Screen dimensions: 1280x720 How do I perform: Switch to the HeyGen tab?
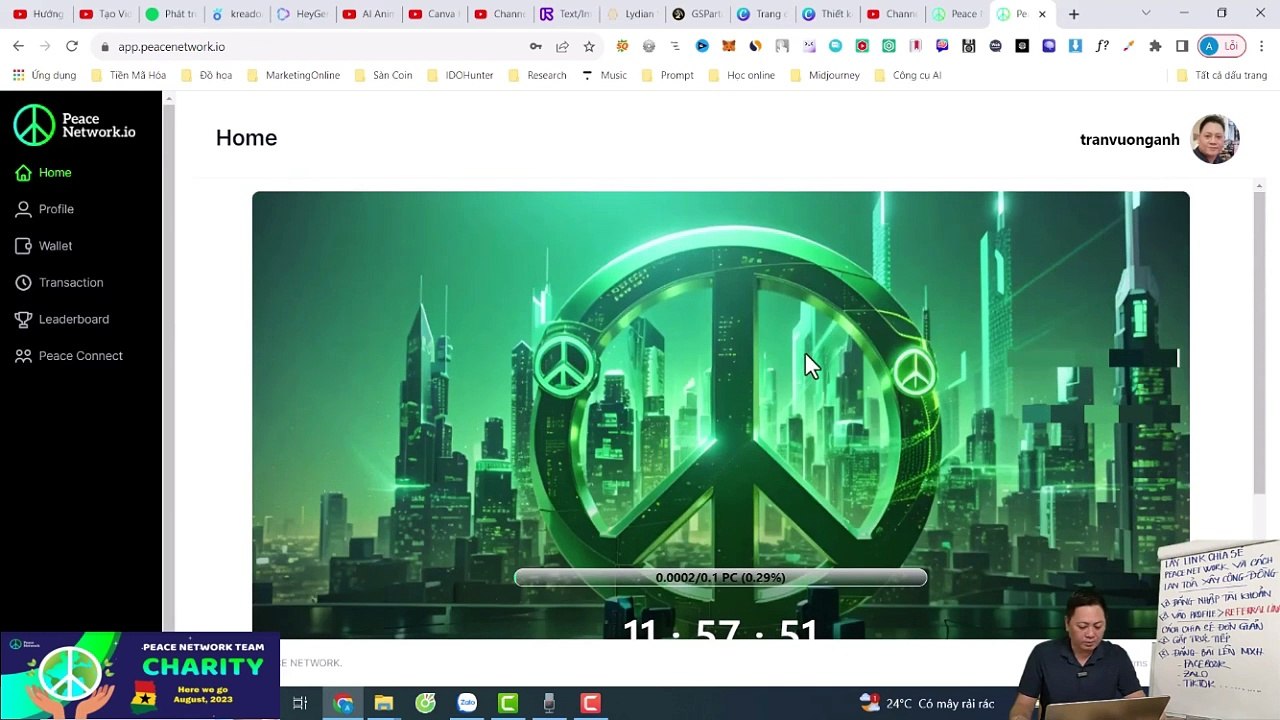pyautogui.click(x=303, y=14)
